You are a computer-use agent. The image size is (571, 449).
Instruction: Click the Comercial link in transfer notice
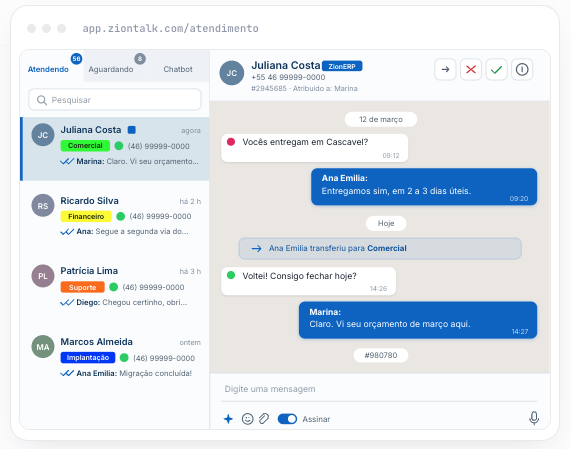[387, 248]
